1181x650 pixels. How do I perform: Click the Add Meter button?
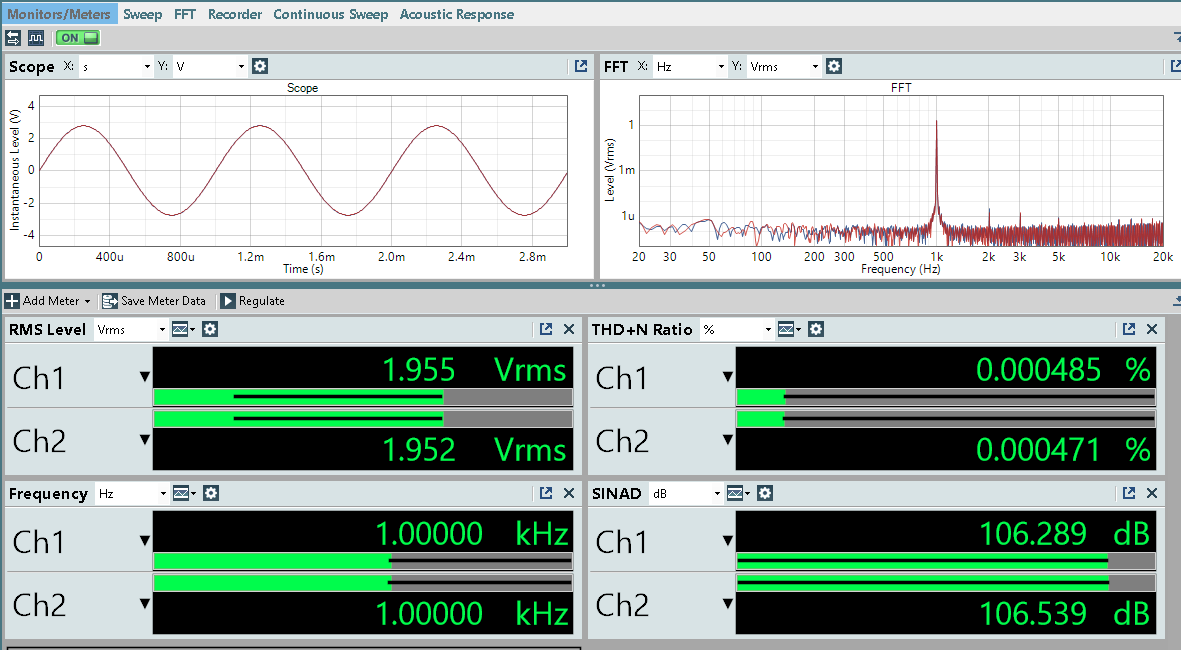tap(48, 301)
